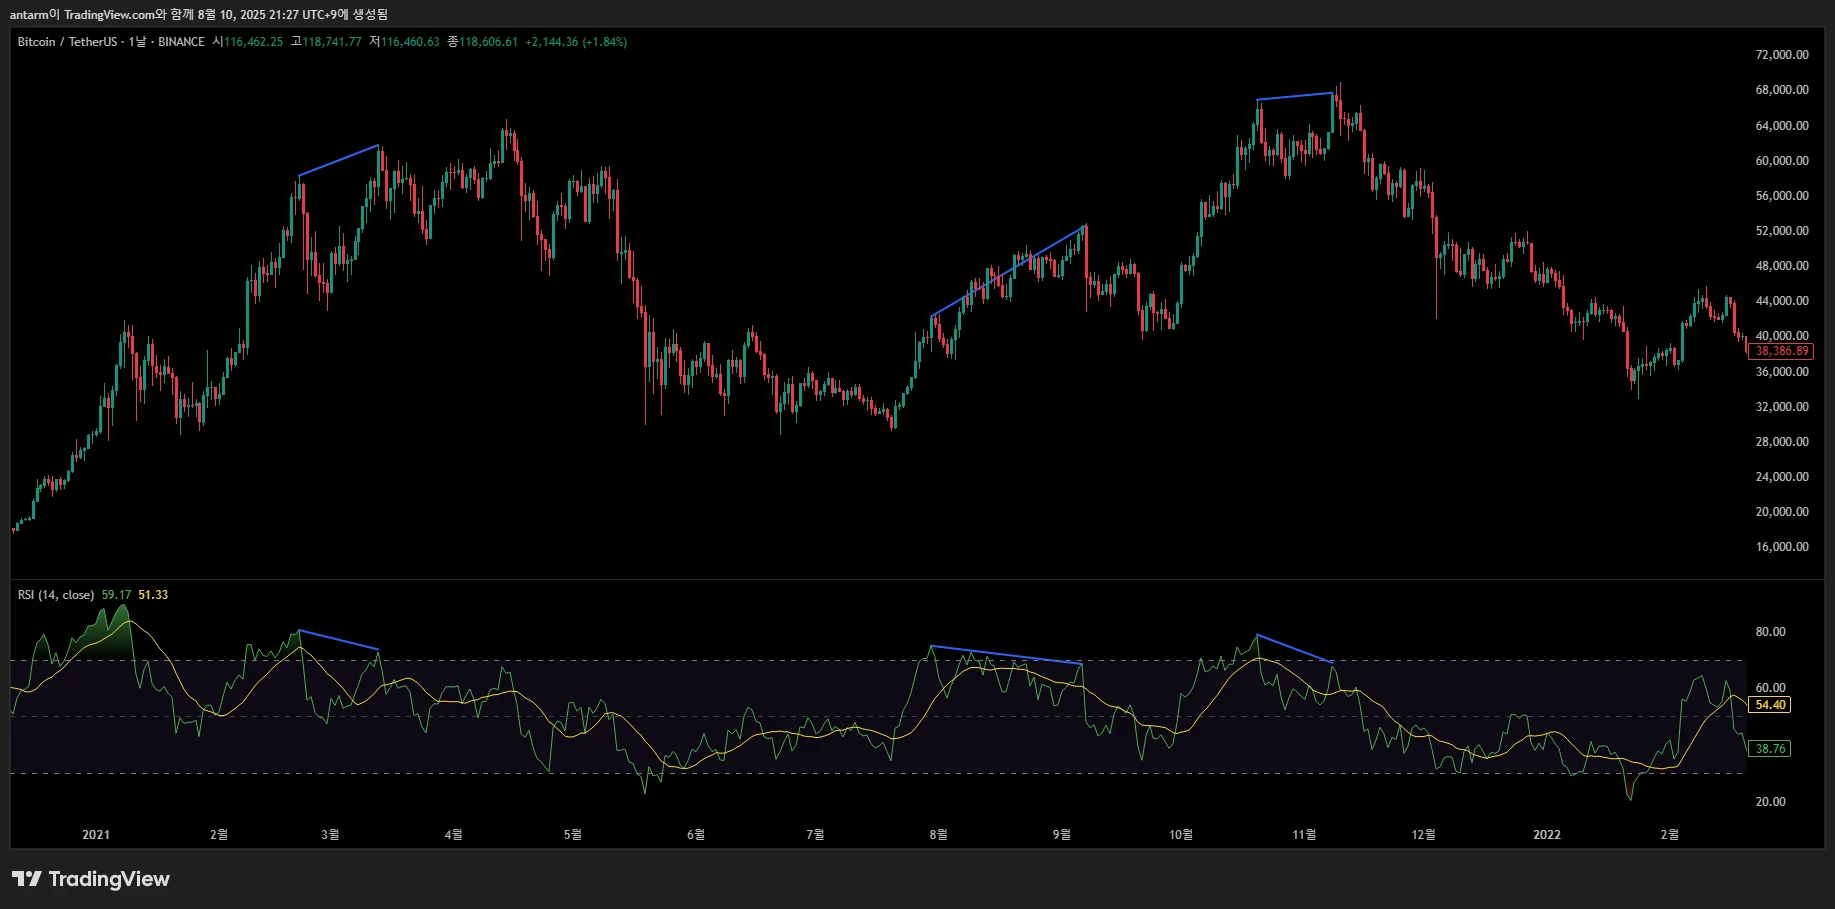Viewport: 1835px width, 909px height.
Task: Open the RSI (14, close) indicator label
Action: pos(56,595)
